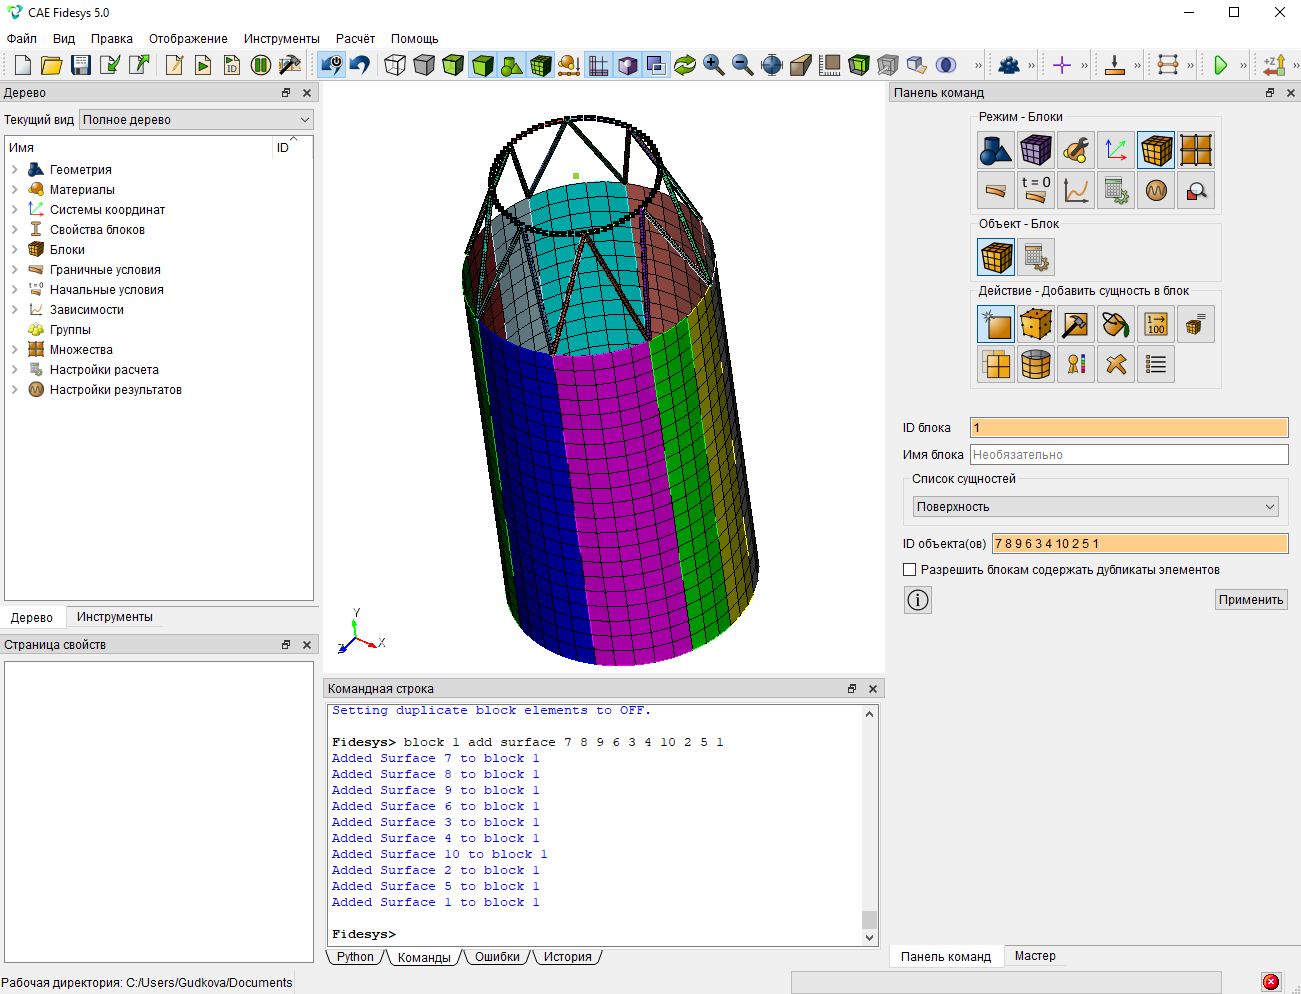The width and height of the screenshot is (1301, 994).
Task: Click the purple crosshair toolbar icon
Action: click(1062, 65)
